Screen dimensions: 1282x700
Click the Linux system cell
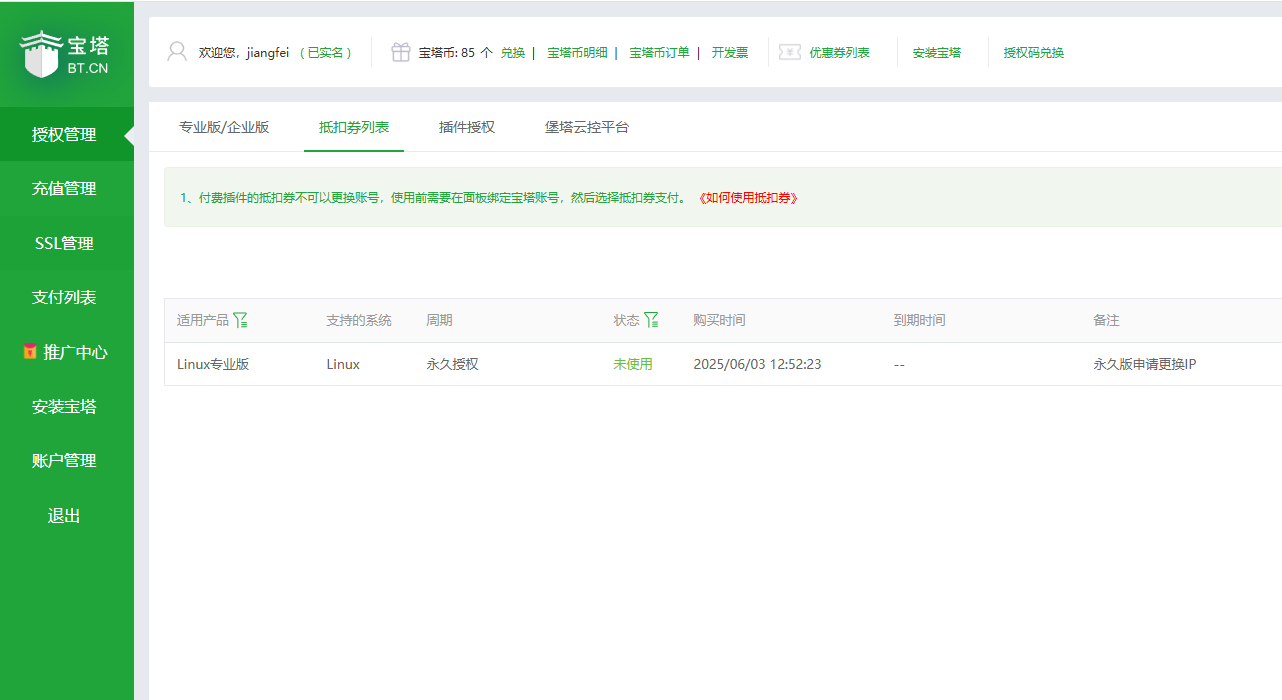343,364
